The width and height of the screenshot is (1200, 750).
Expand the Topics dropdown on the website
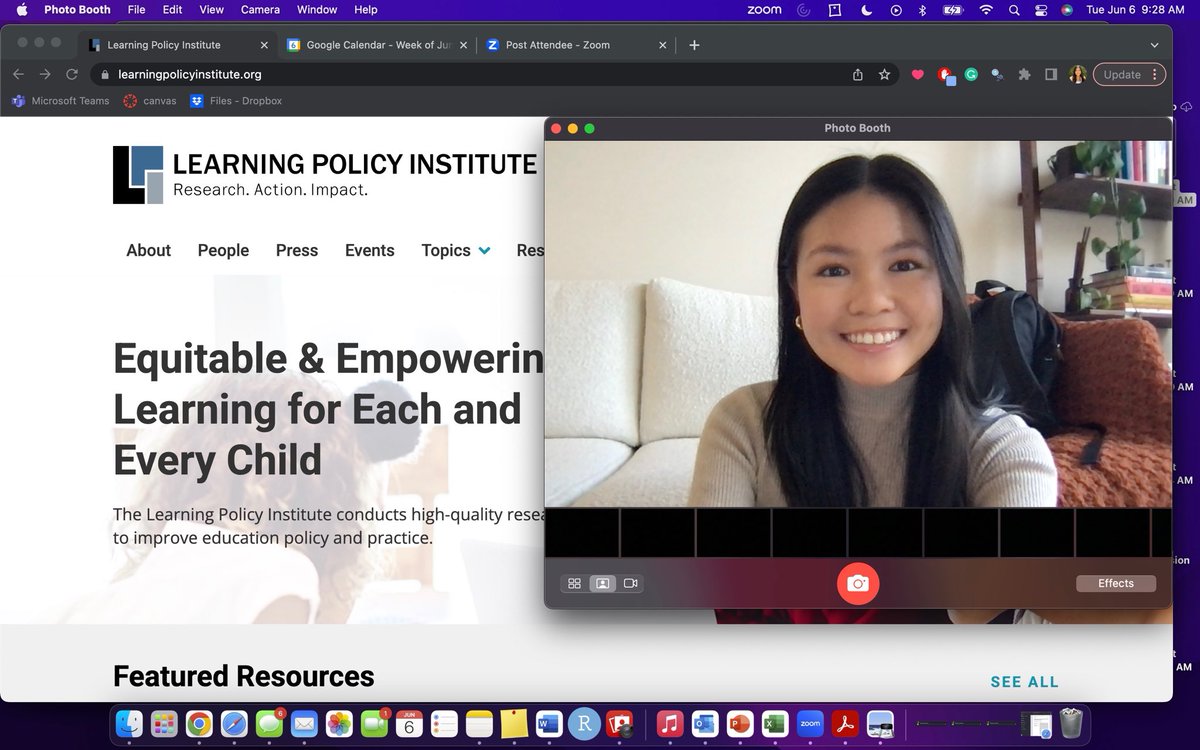[455, 250]
